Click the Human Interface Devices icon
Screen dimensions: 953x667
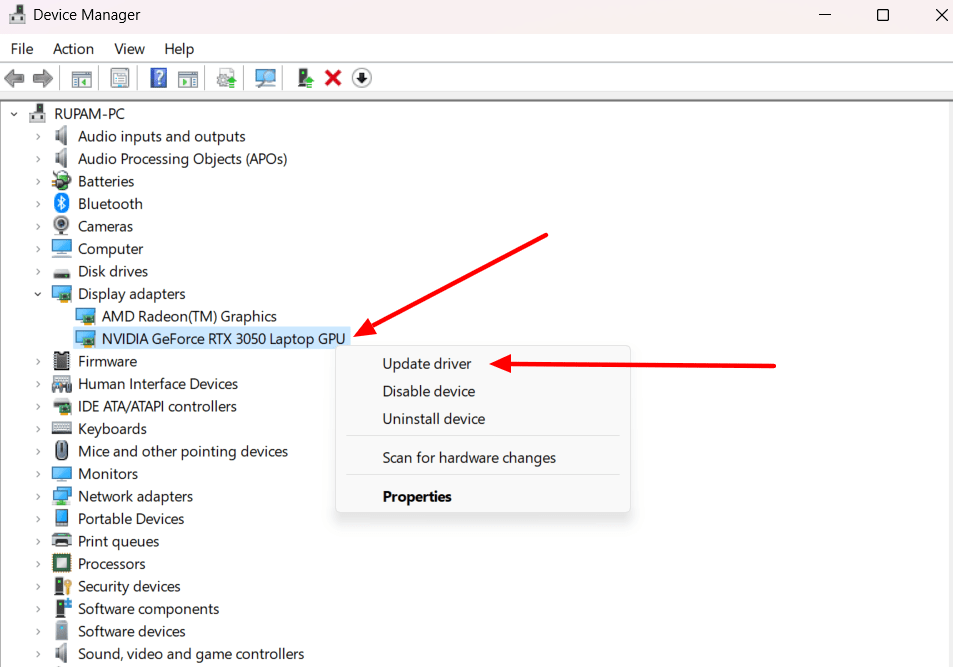(61, 383)
